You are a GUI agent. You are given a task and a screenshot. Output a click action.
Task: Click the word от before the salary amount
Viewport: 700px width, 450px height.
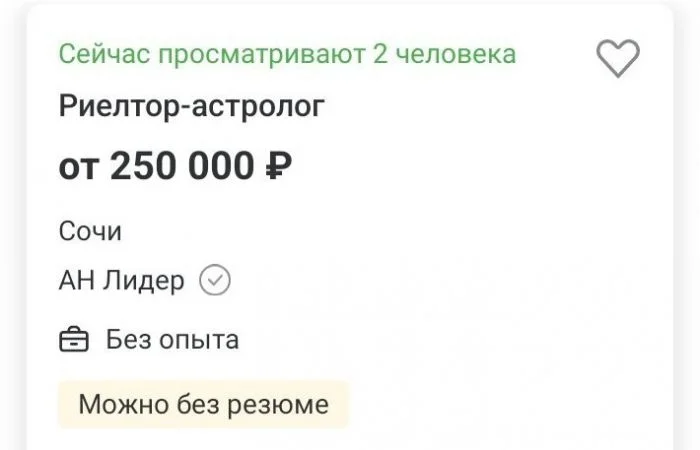click(x=79, y=166)
